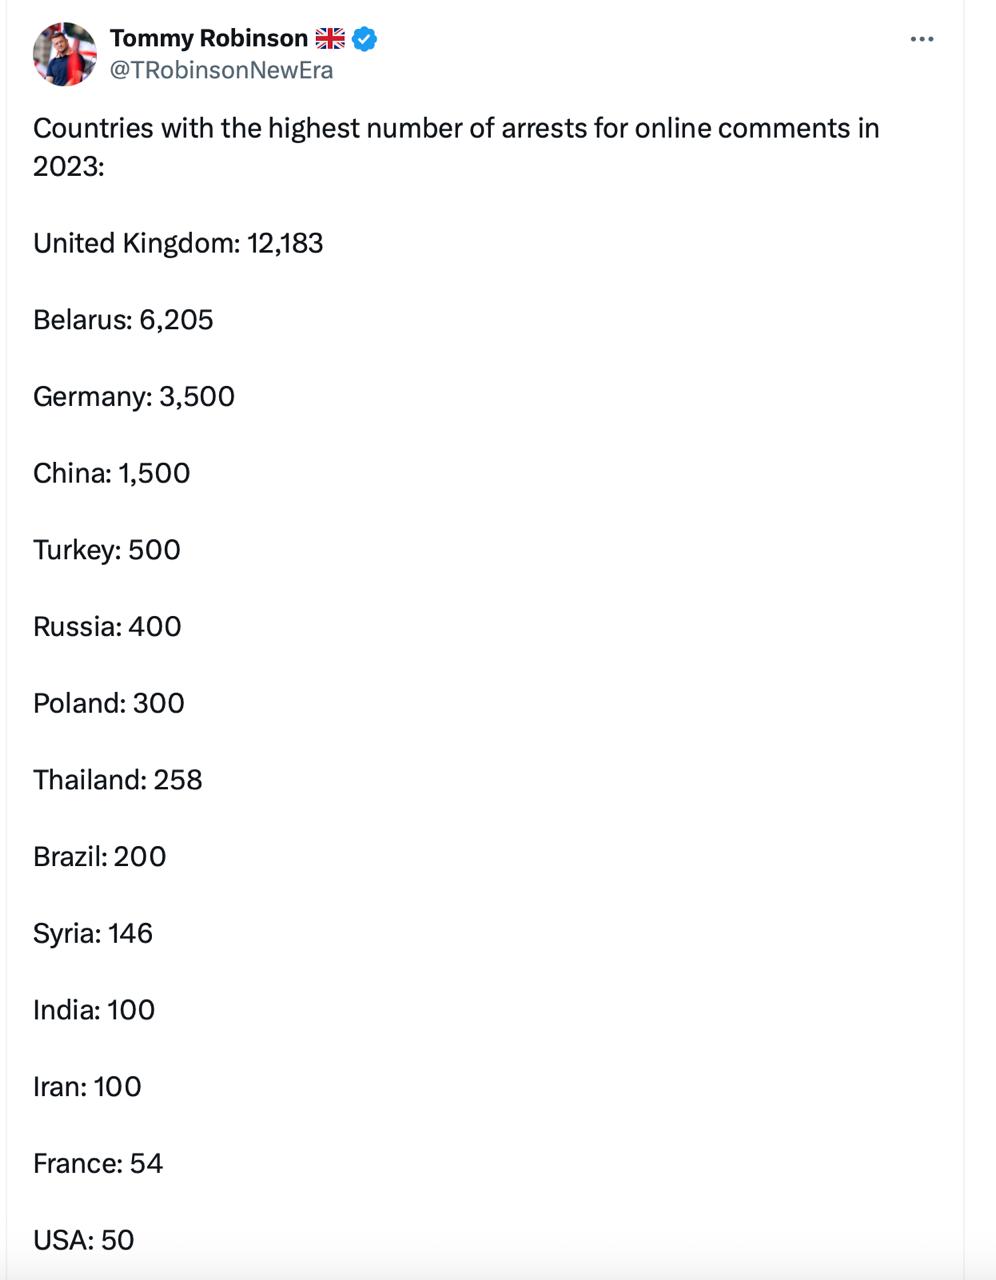
Task: Click the blue verified checkmark badge
Action: pyautogui.click(x=365, y=39)
